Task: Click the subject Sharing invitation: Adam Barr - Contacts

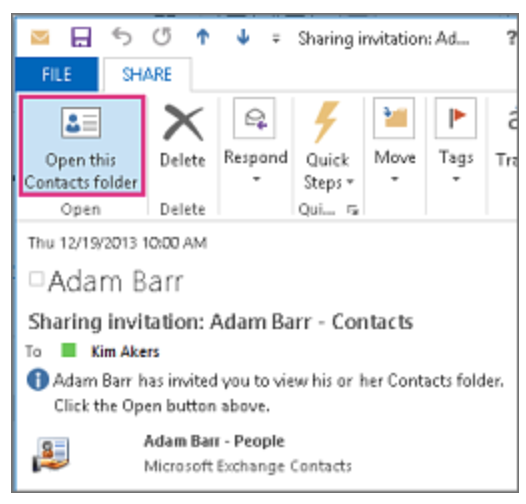Action: click(x=220, y=322)
